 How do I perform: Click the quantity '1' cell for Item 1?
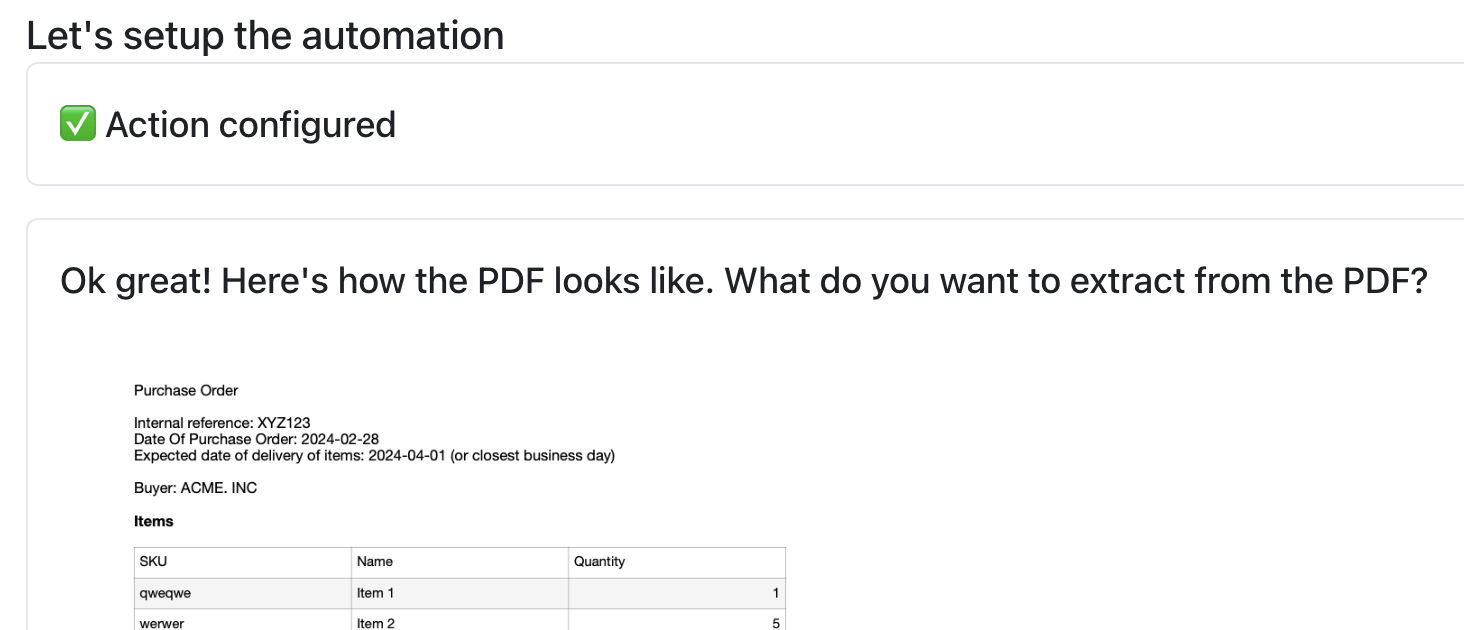pyautogui.click(x=677, y=593)
